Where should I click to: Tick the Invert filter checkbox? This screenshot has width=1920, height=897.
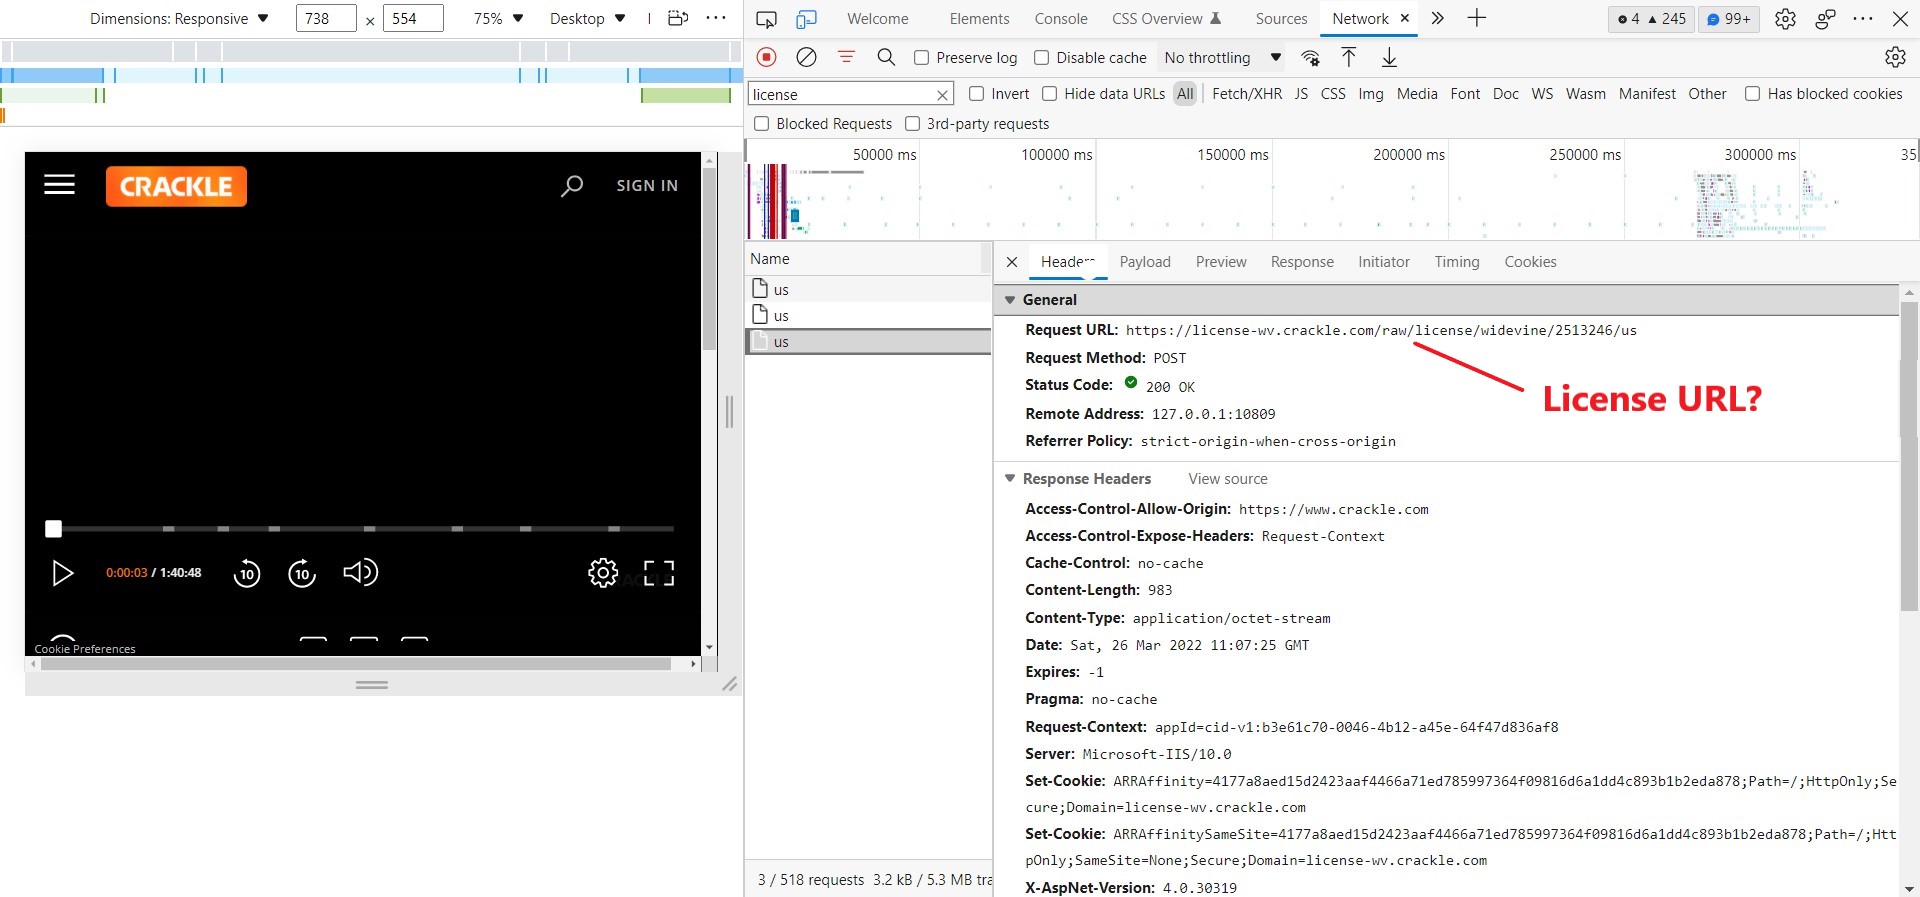coord(977,94)
